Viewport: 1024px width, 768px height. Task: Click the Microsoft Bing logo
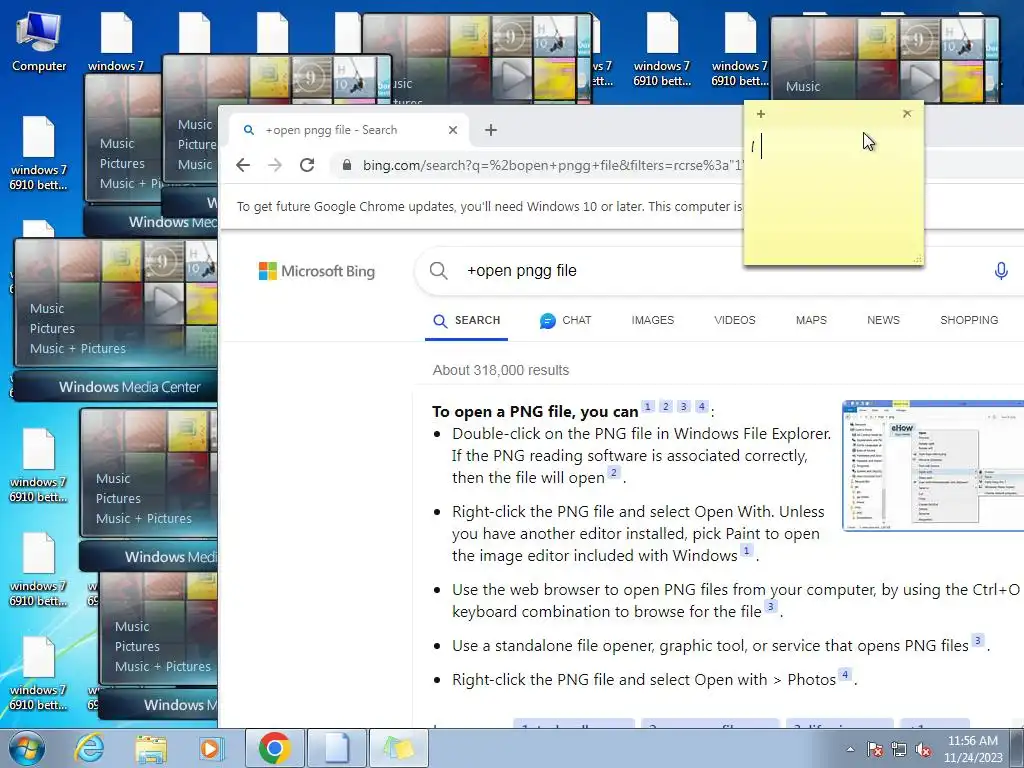coord(317,271)
